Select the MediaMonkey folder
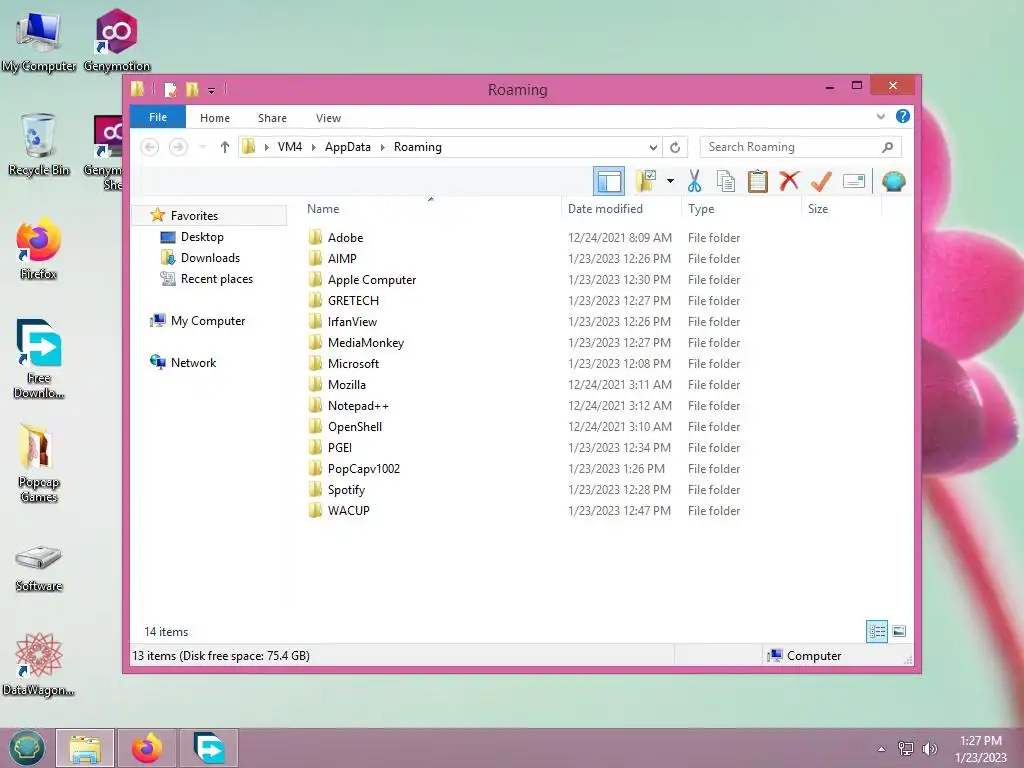This screenshot has width=1024, height=768. (x=366, y=342)
